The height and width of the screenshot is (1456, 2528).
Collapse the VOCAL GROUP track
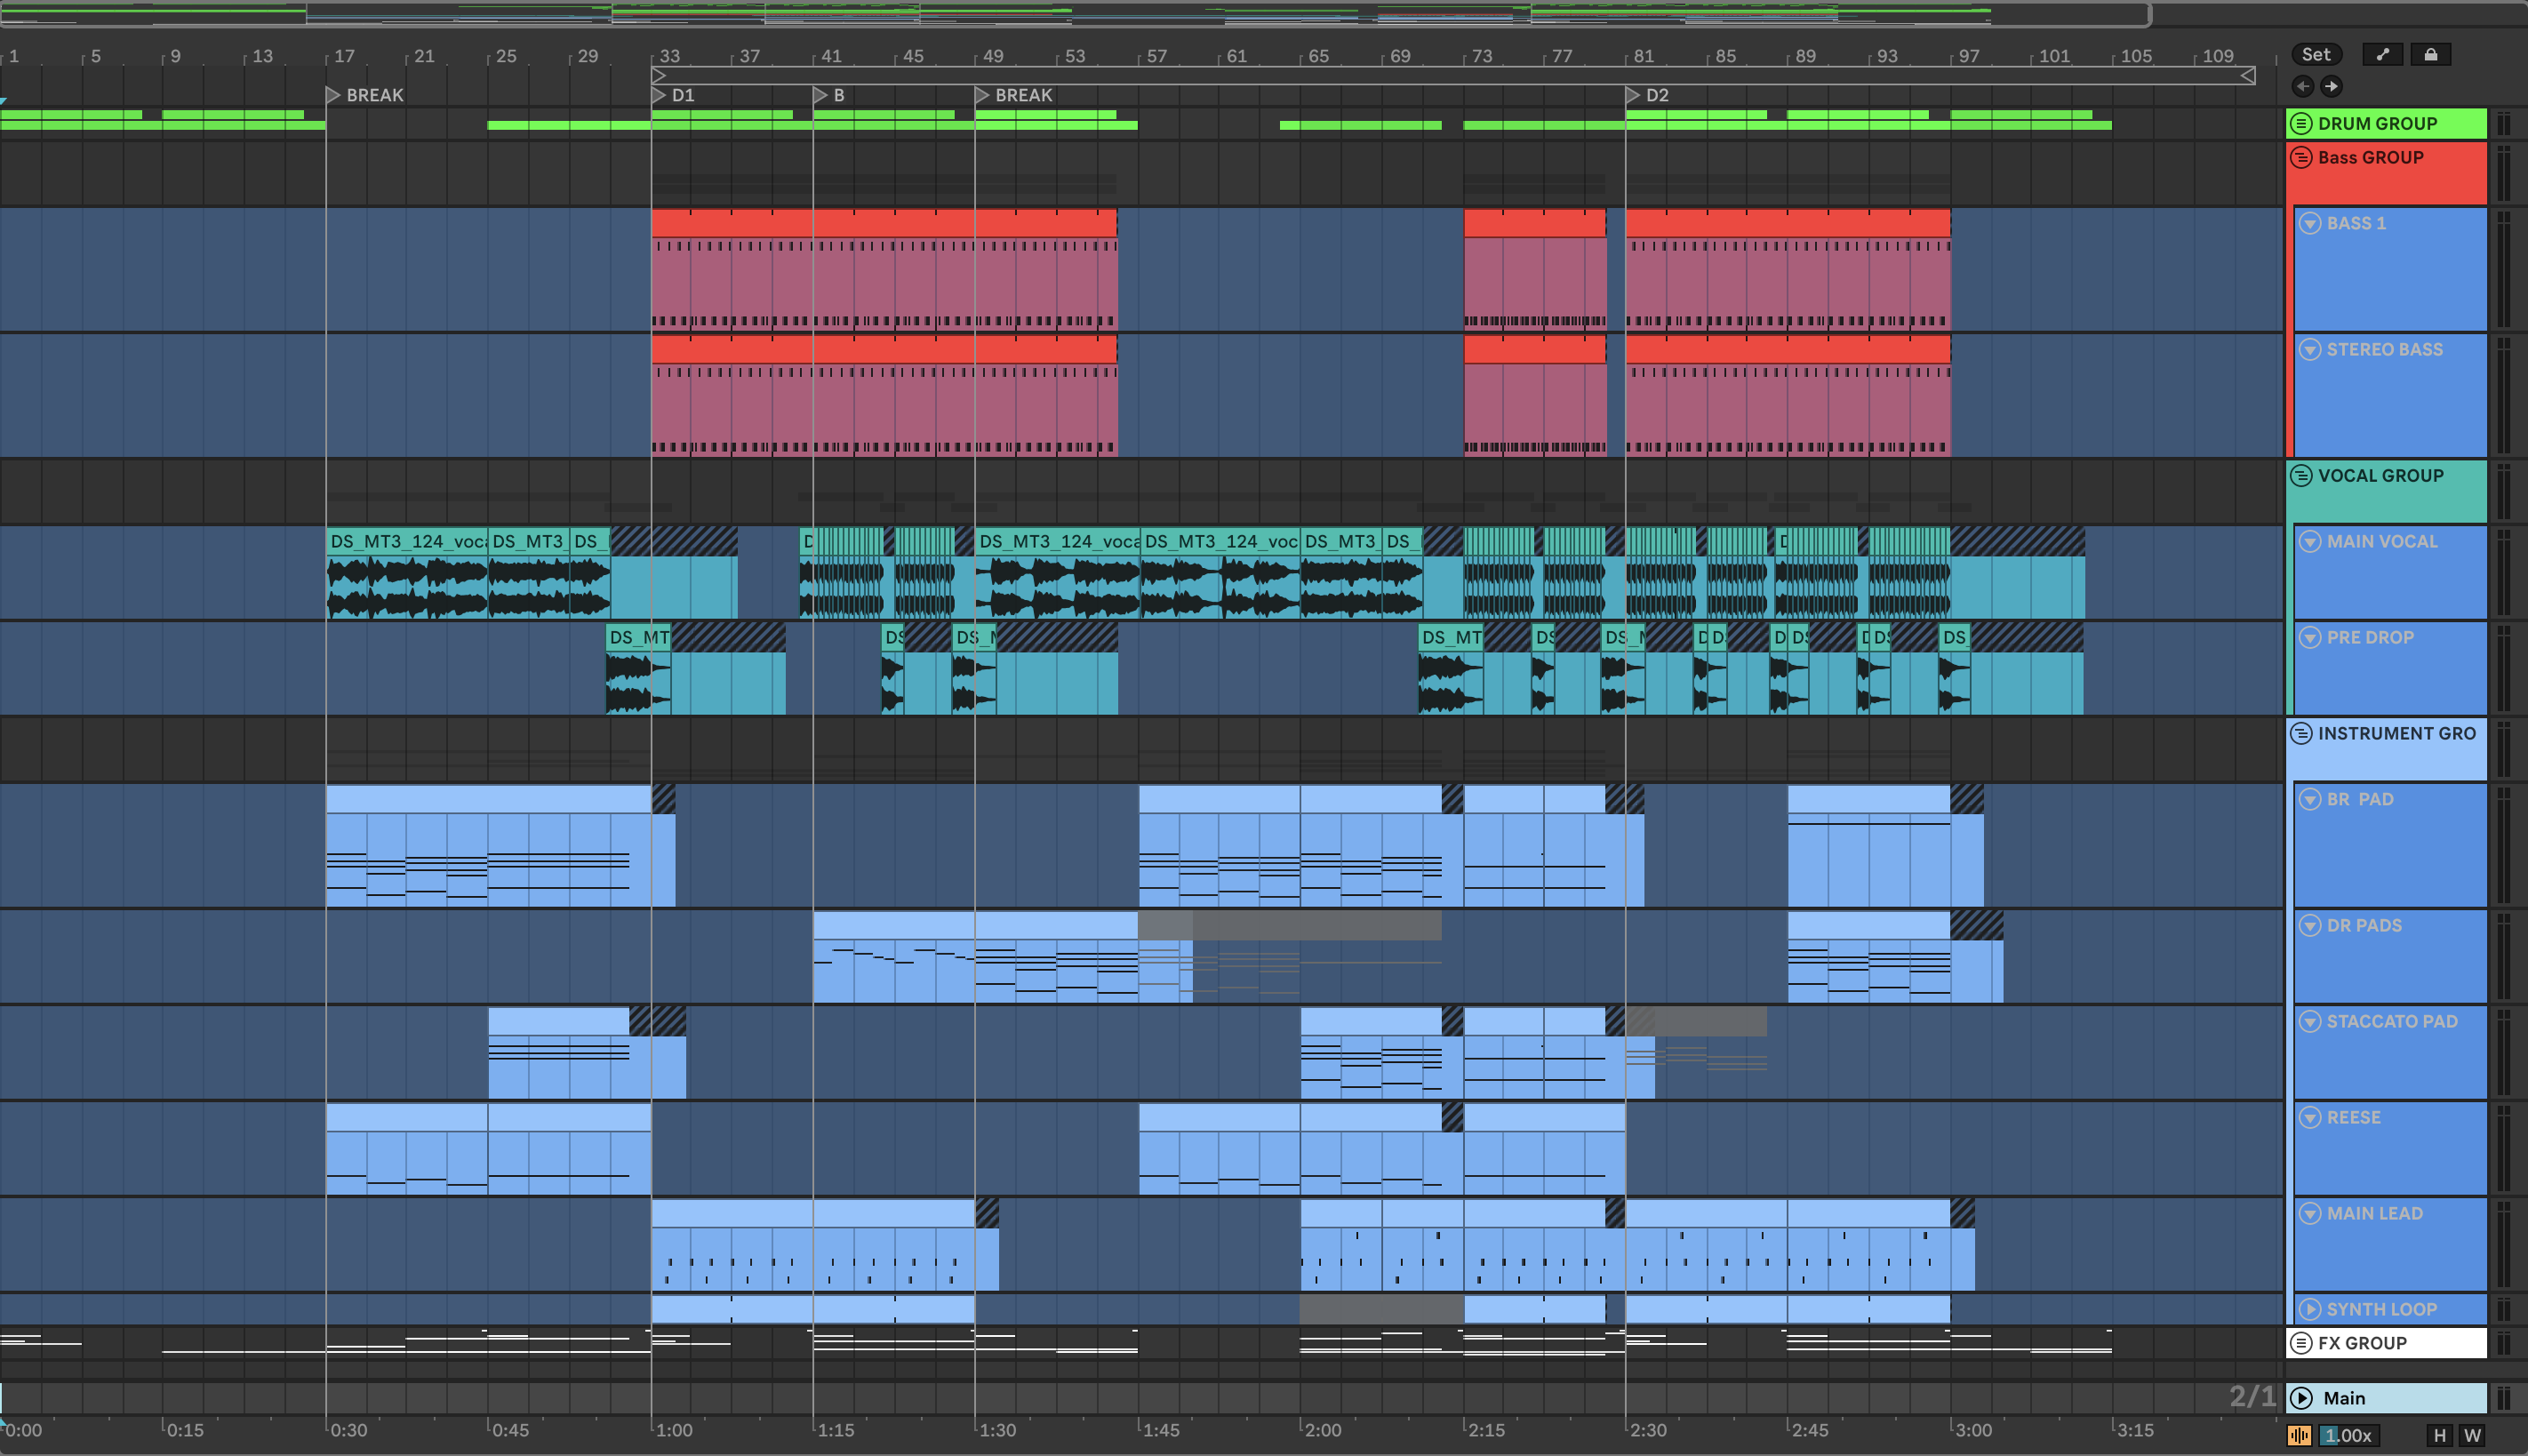2301,475
